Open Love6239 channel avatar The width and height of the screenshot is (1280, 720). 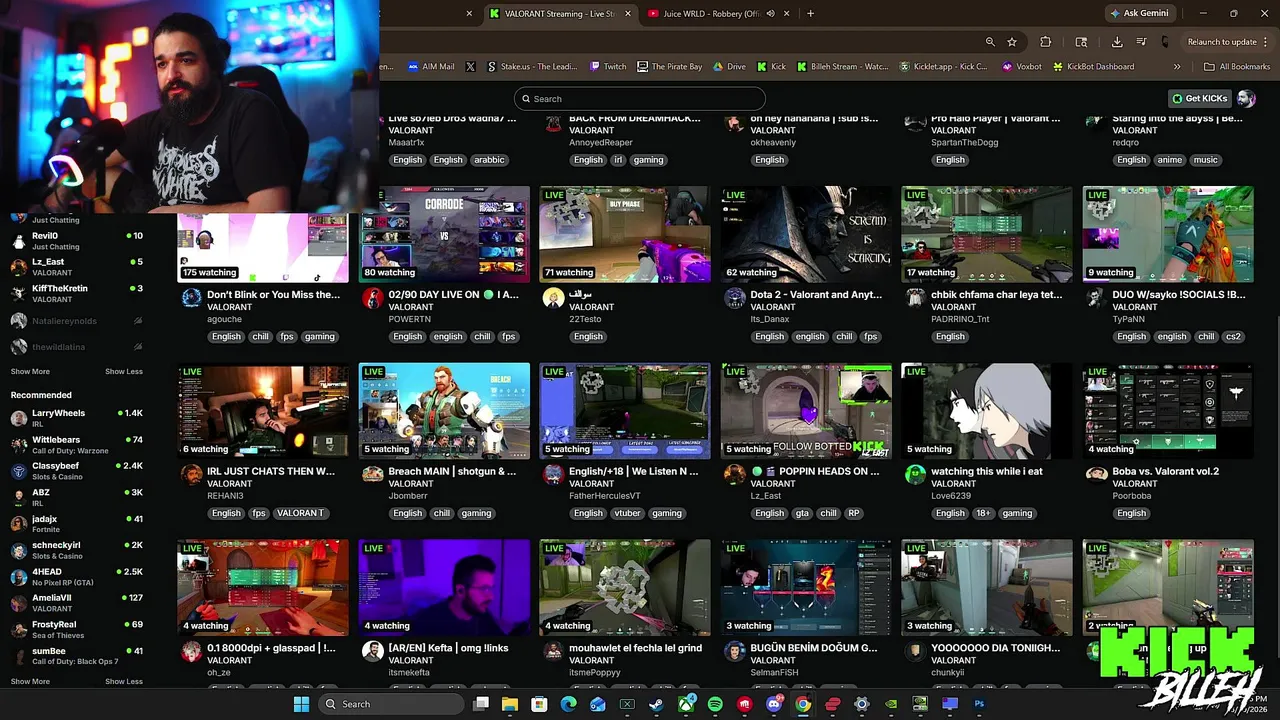click(915, 474)
